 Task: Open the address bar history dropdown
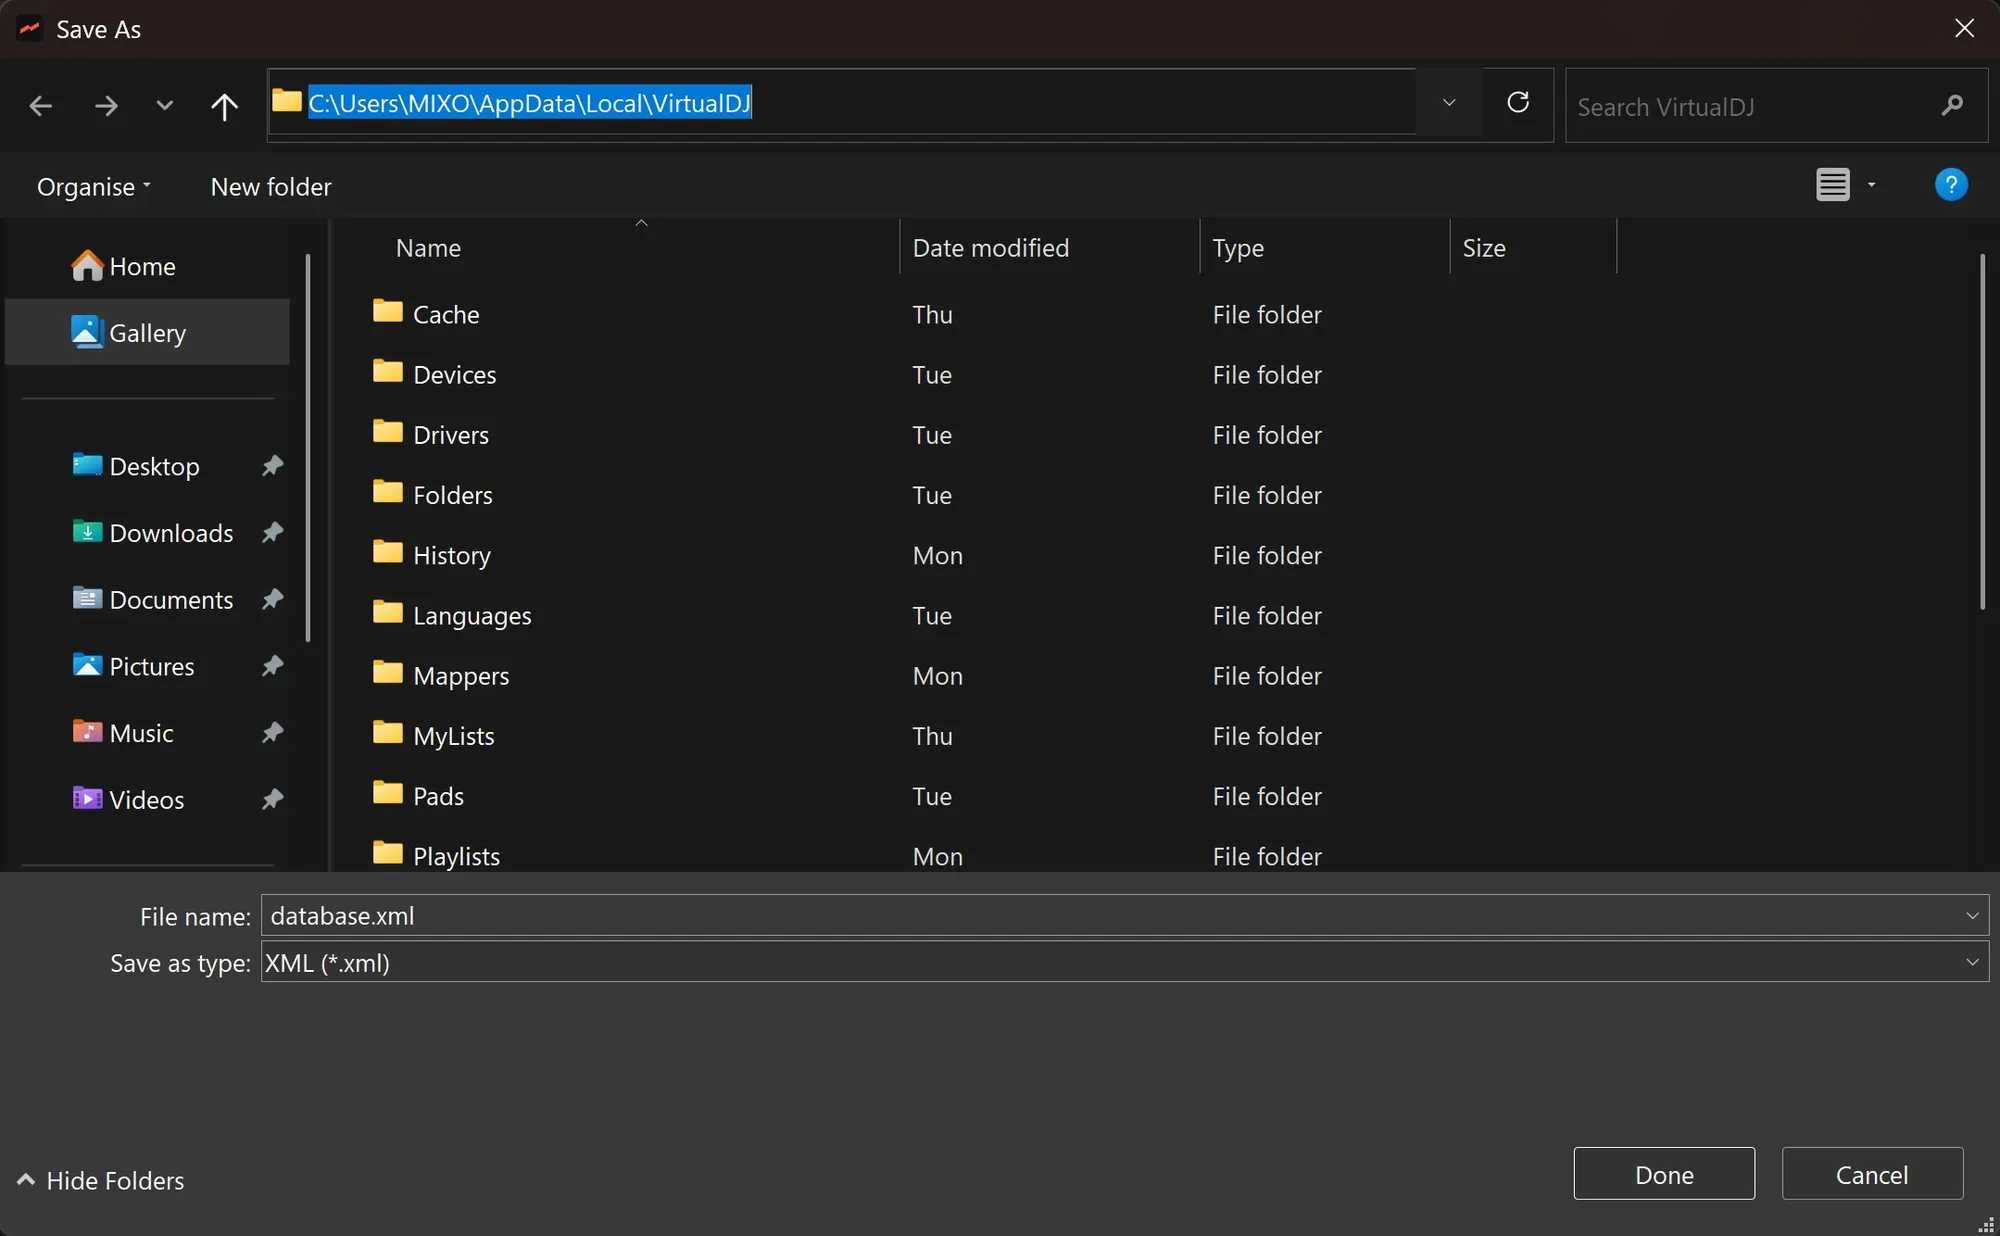click(x=1448, y=103)
